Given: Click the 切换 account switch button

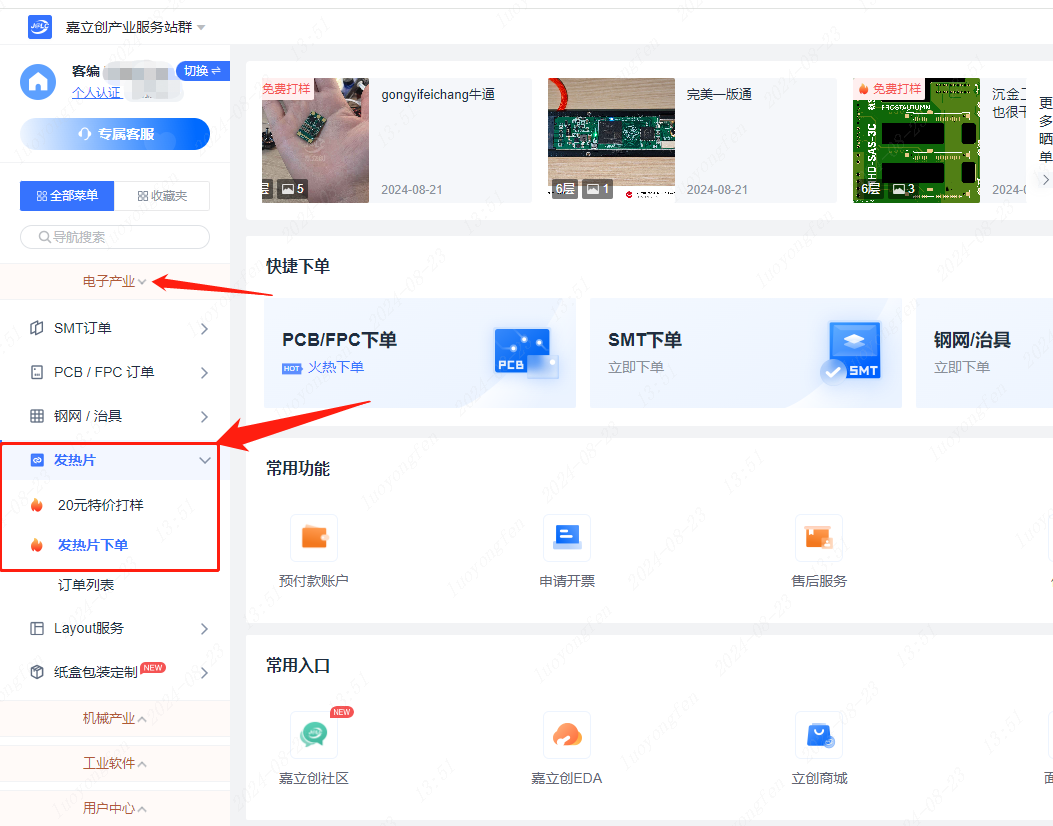Looking at the screenshot, I should pyautogui.click(x=202, y=71).
